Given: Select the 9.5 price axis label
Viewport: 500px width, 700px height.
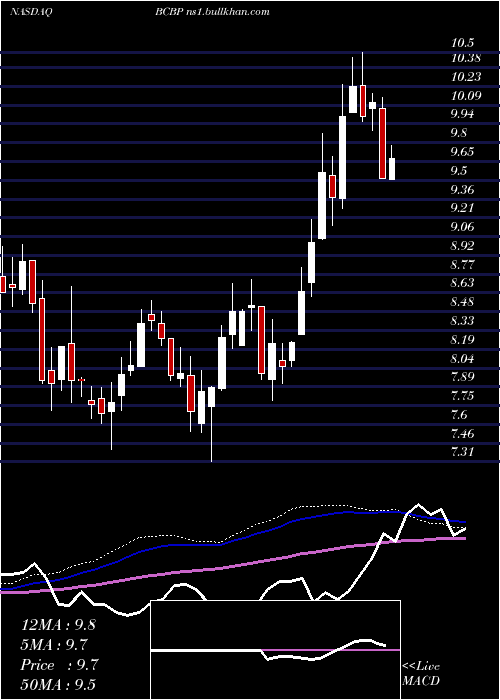Looking at the screenshot, I should click(459, 171).
